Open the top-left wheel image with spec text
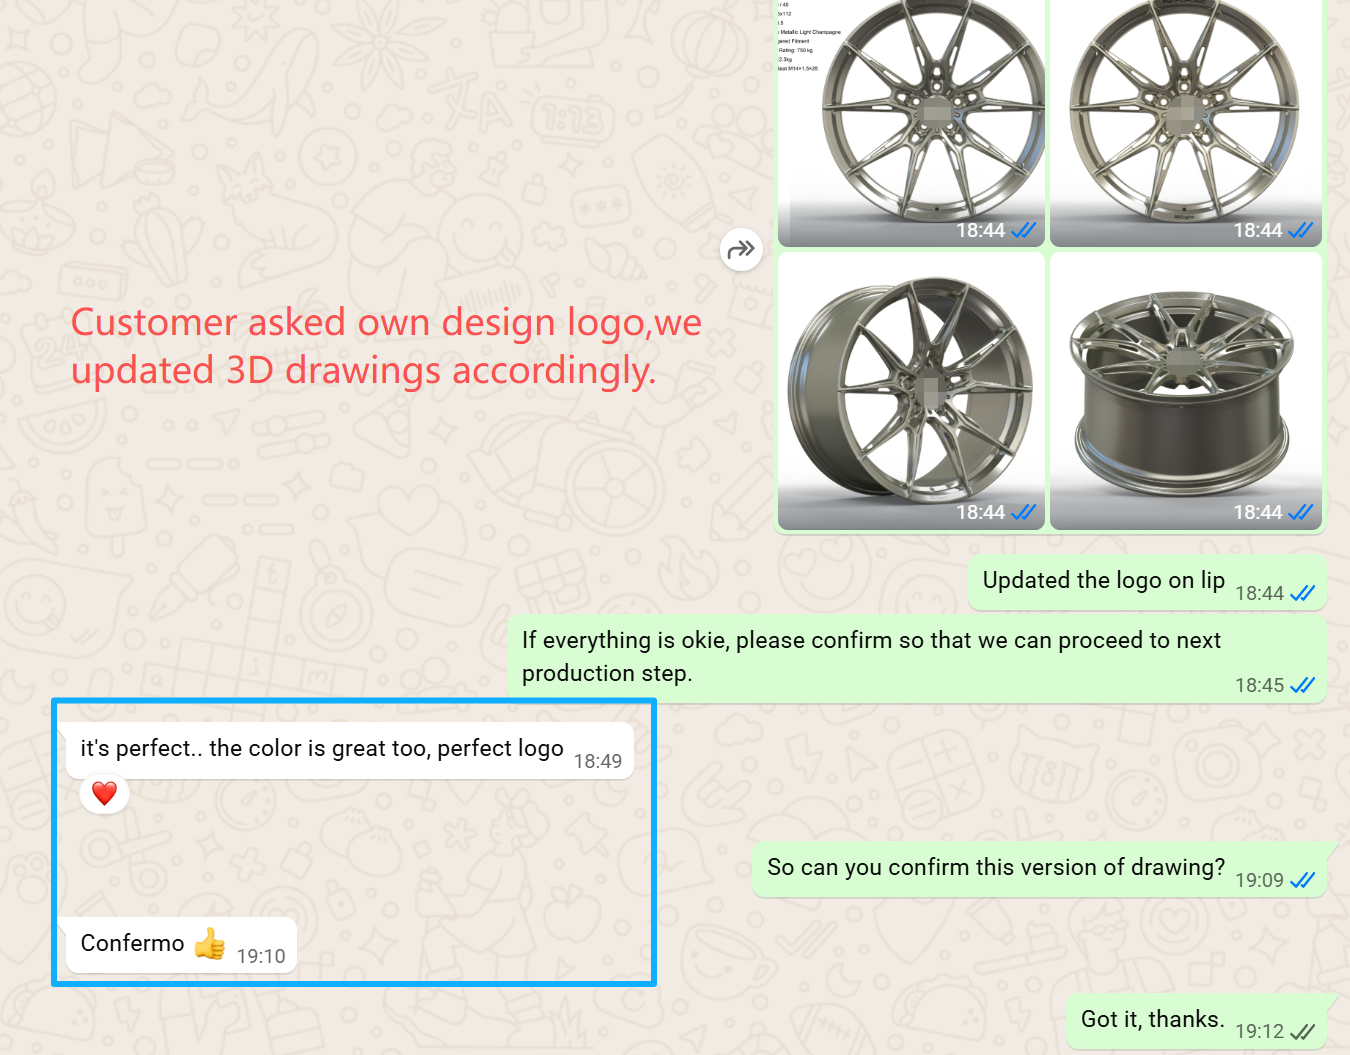 911,122
